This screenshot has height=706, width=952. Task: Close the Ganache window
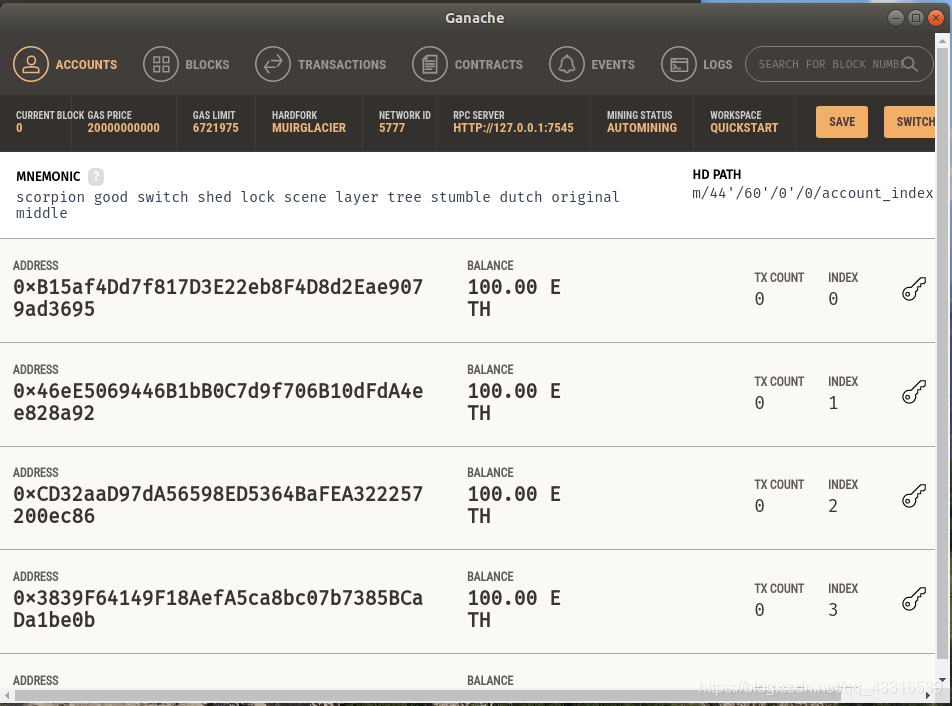(x=936, y=18)
